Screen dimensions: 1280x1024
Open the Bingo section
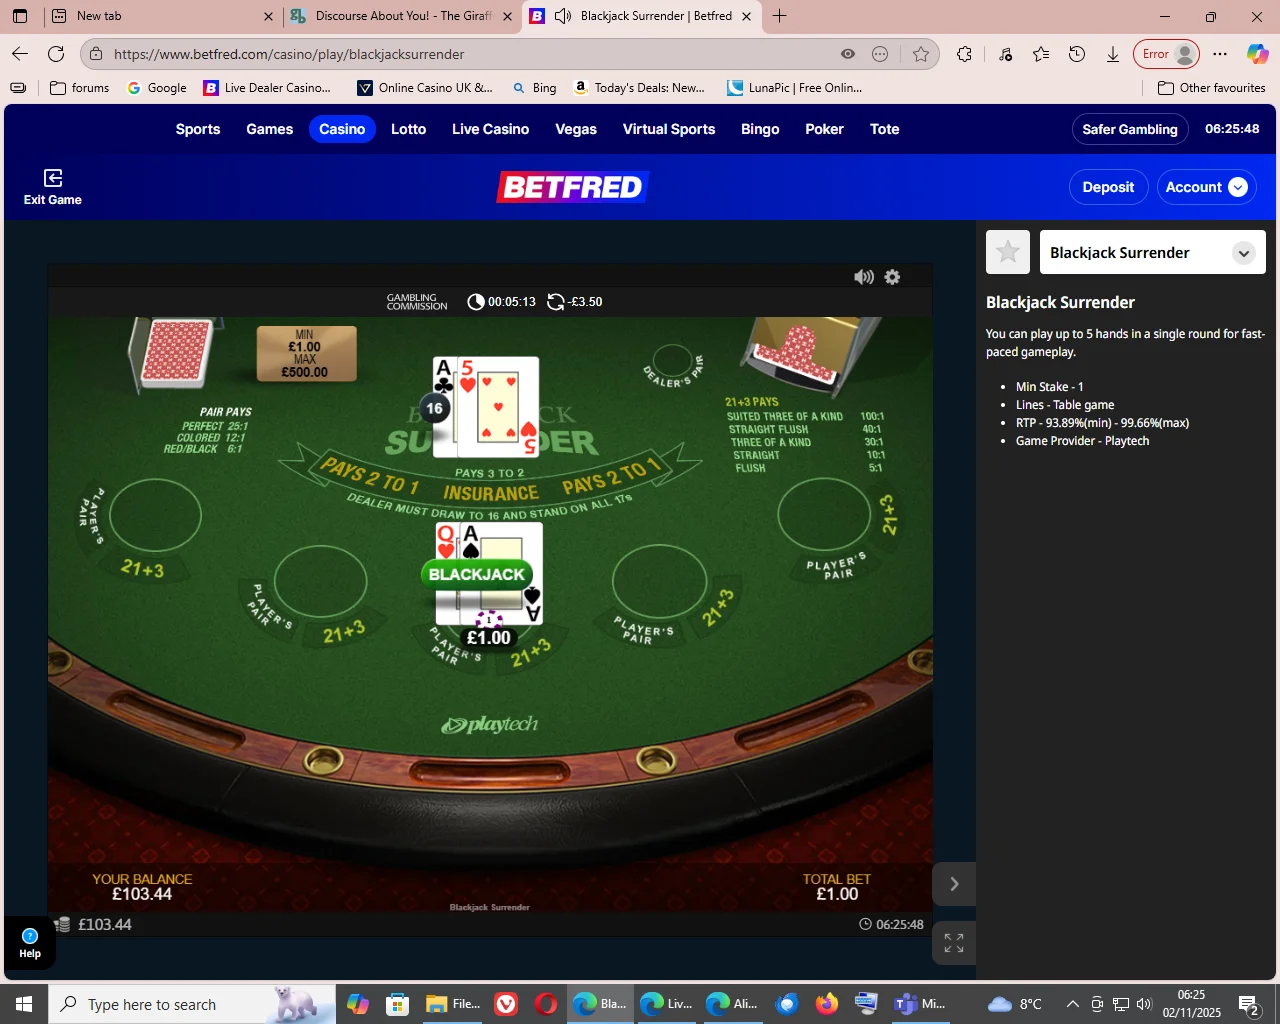pyautogui.click(x=760, y=129)
